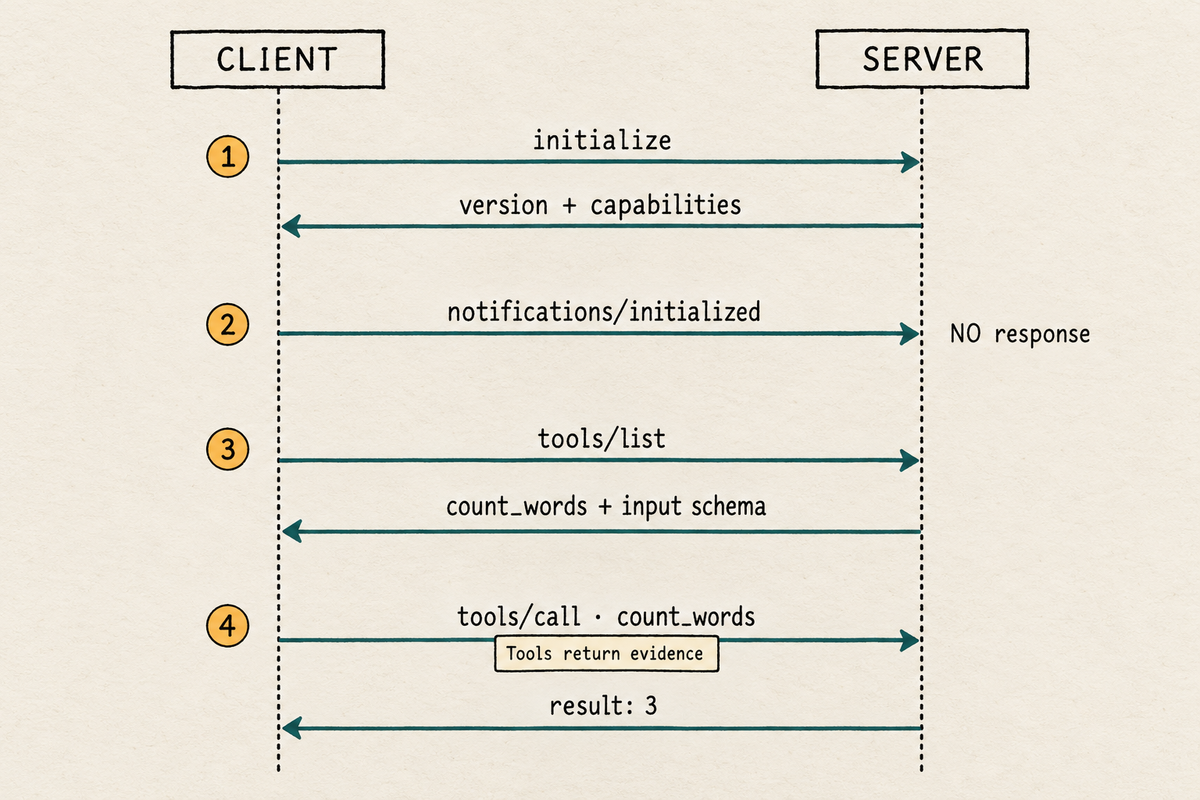Click 'count_words + input schema' text

click(x=606, y=506)
